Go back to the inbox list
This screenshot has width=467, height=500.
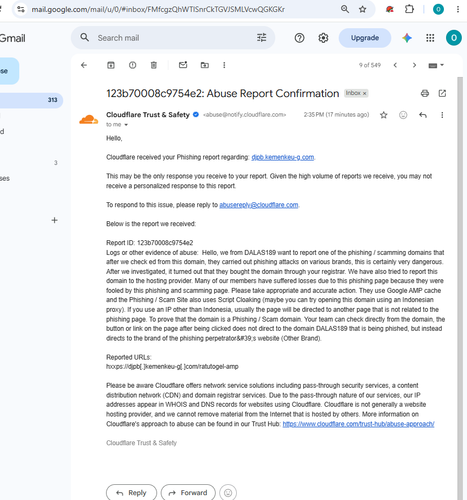(84, 65)
